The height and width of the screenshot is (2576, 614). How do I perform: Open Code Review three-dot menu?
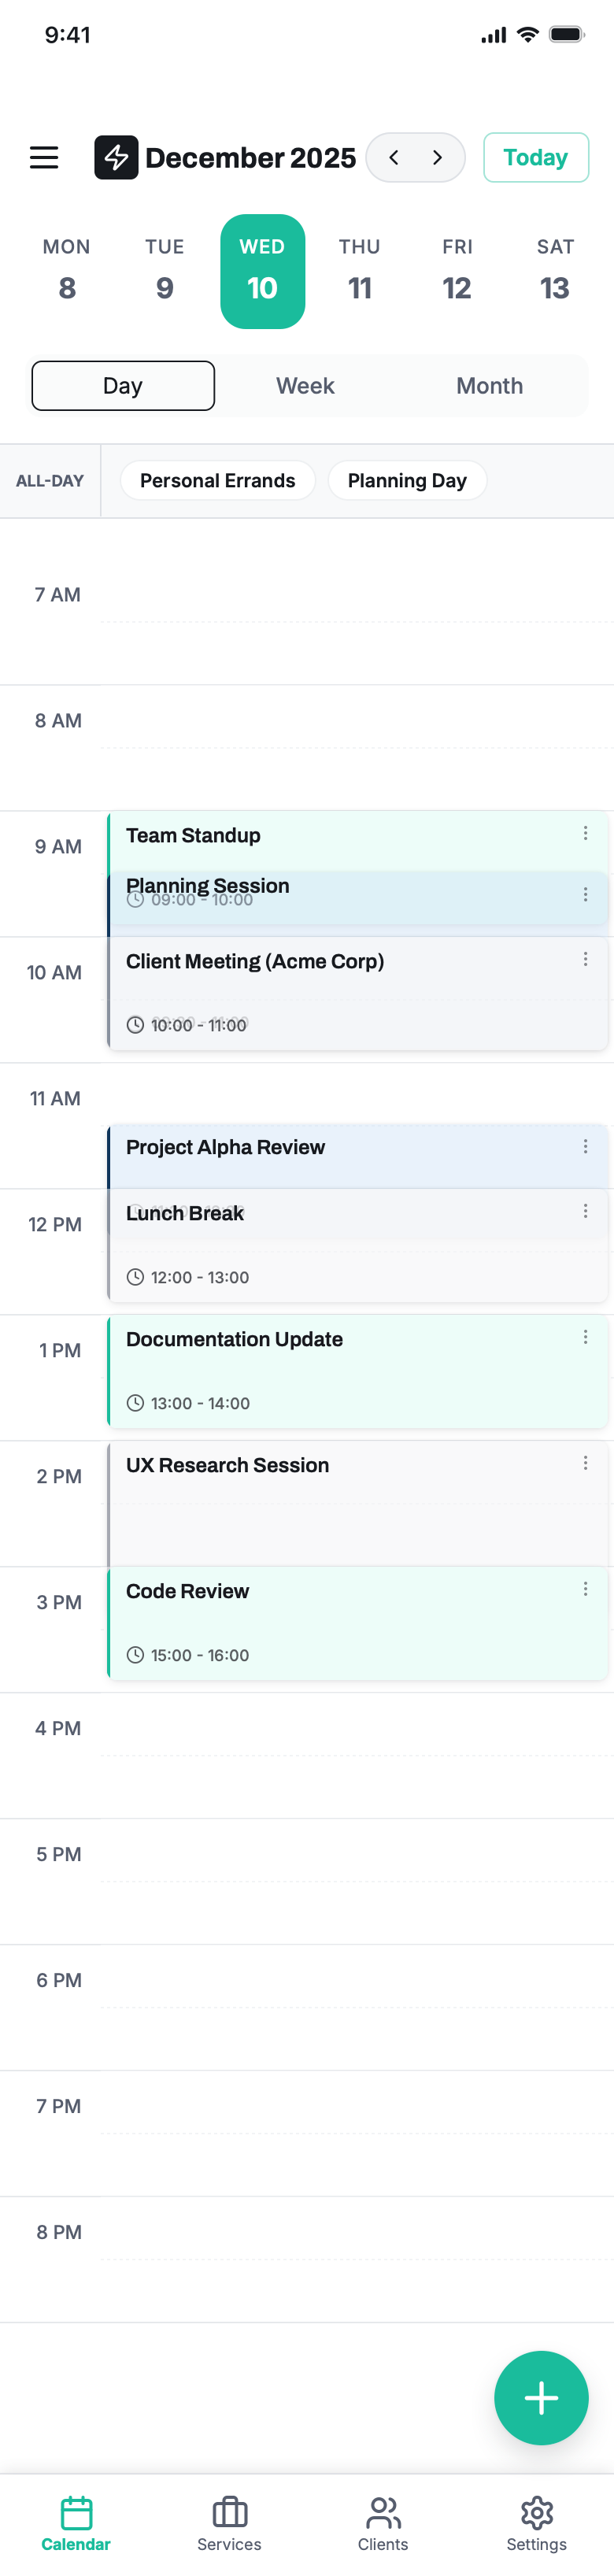tap(585, 1589)
